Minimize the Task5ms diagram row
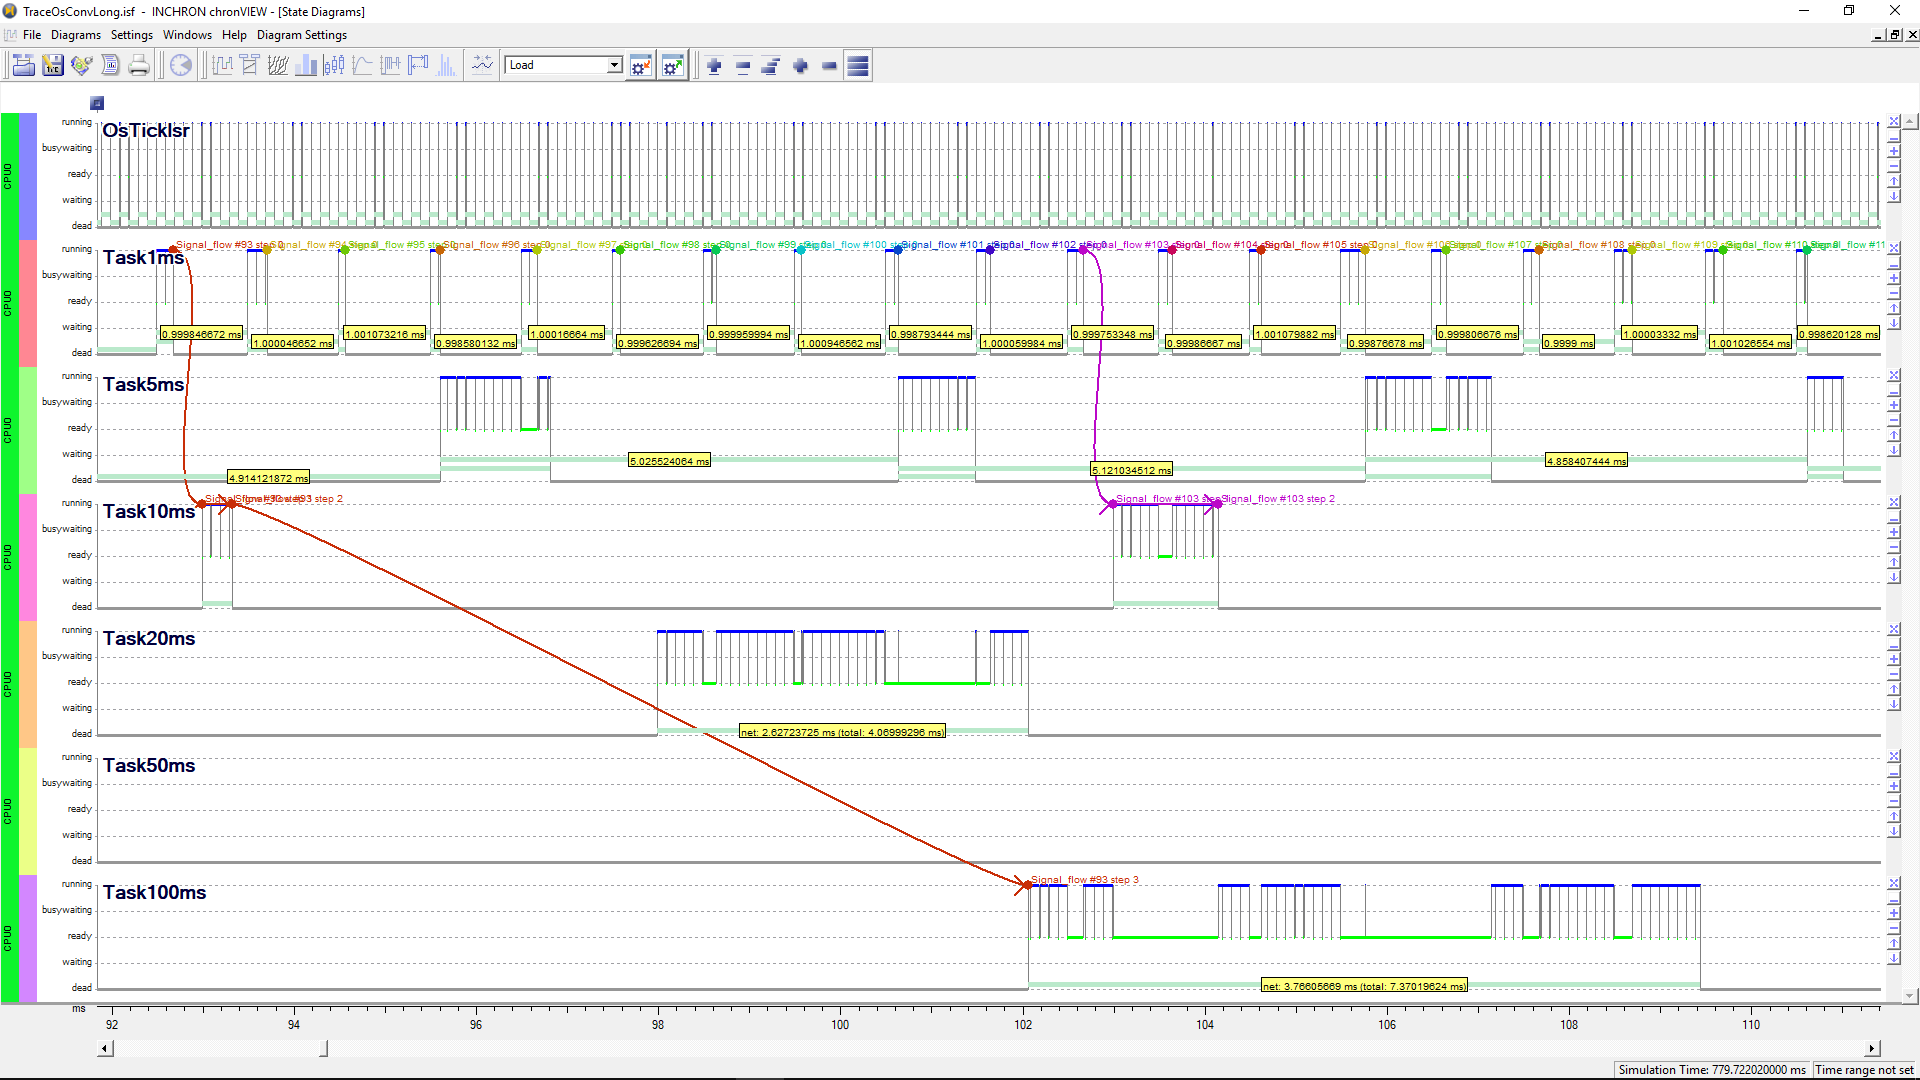The width and height of the screenshot is (1920, 1080). (x=1894, y=391)
